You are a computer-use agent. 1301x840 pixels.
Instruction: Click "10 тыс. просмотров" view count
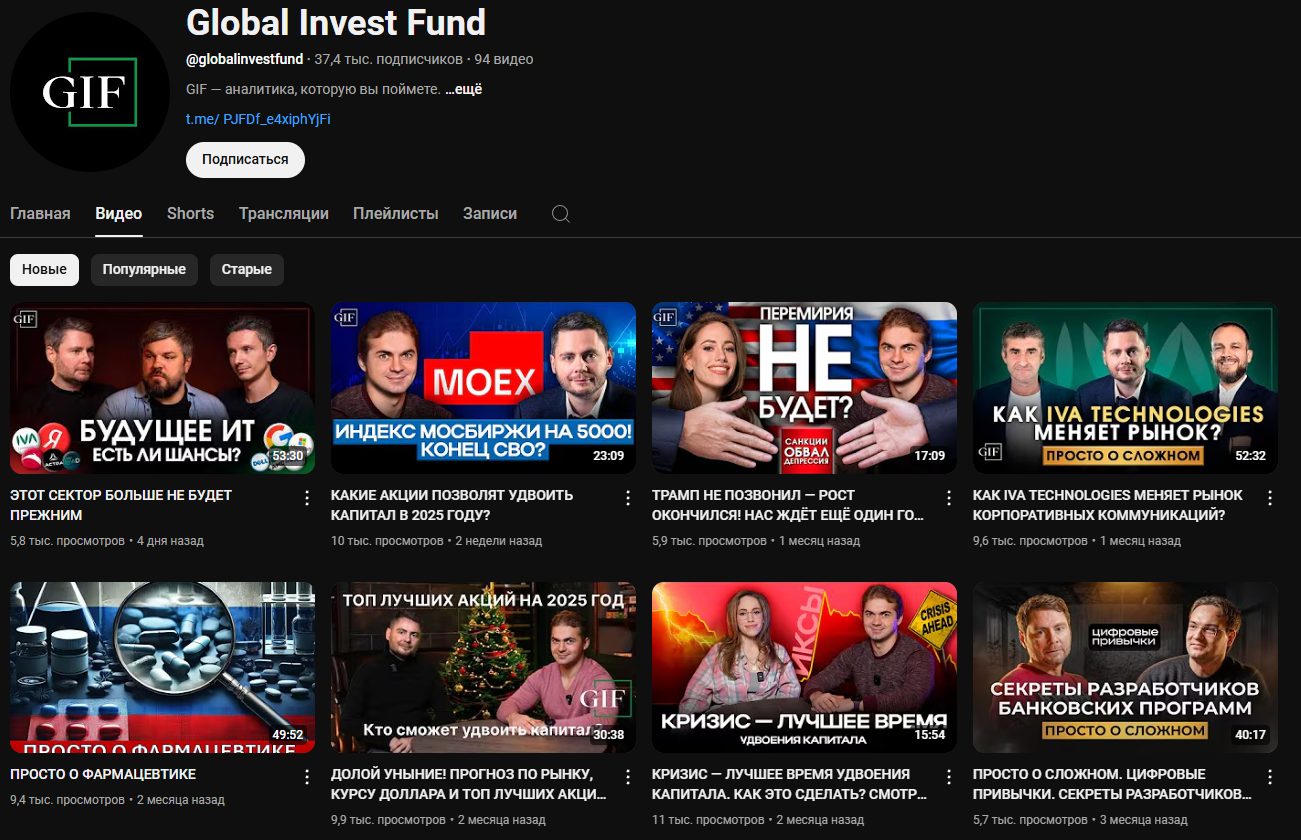387,541
